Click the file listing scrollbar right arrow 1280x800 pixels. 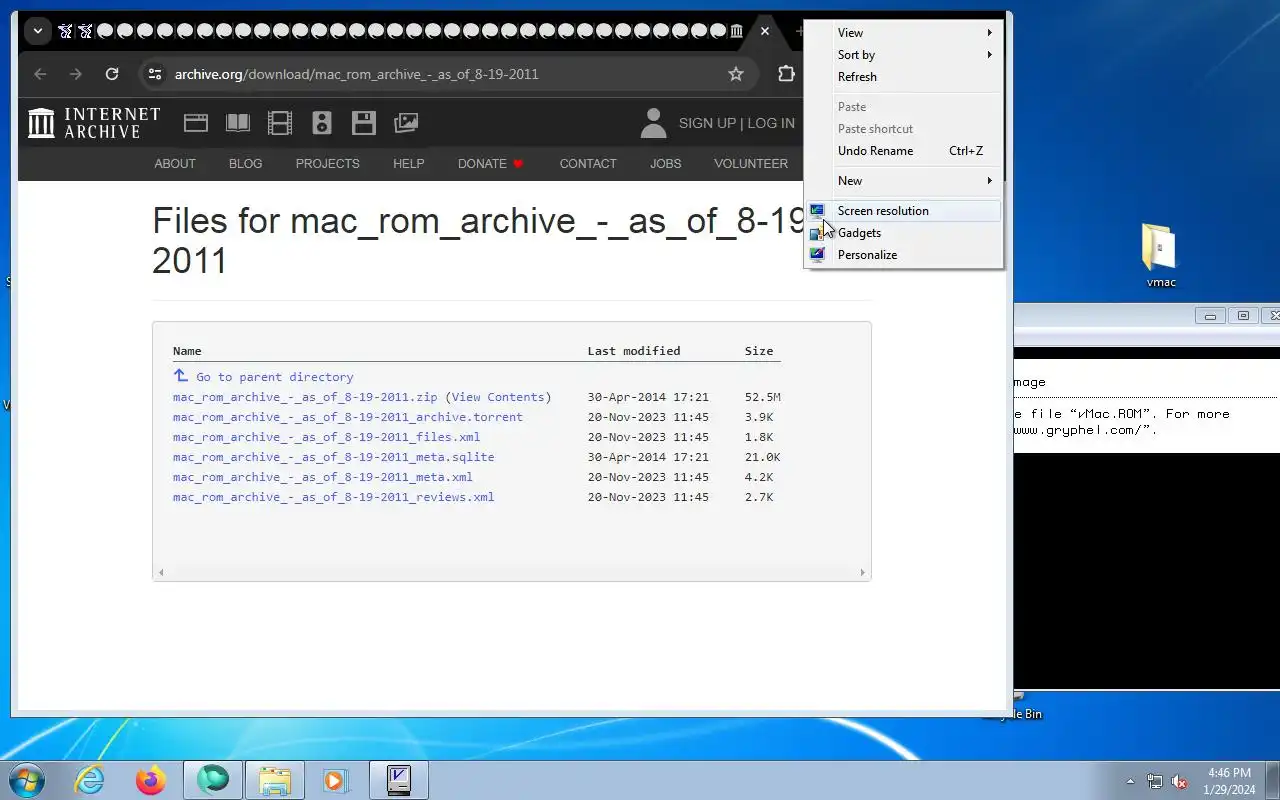point(862,573)
